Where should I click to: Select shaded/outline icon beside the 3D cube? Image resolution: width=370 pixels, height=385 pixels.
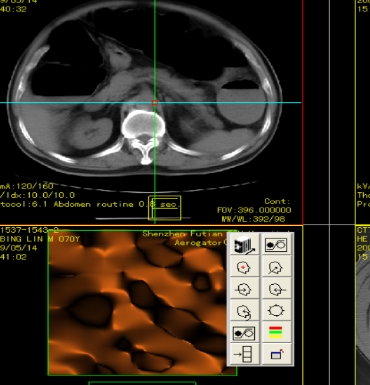point(276,245)
